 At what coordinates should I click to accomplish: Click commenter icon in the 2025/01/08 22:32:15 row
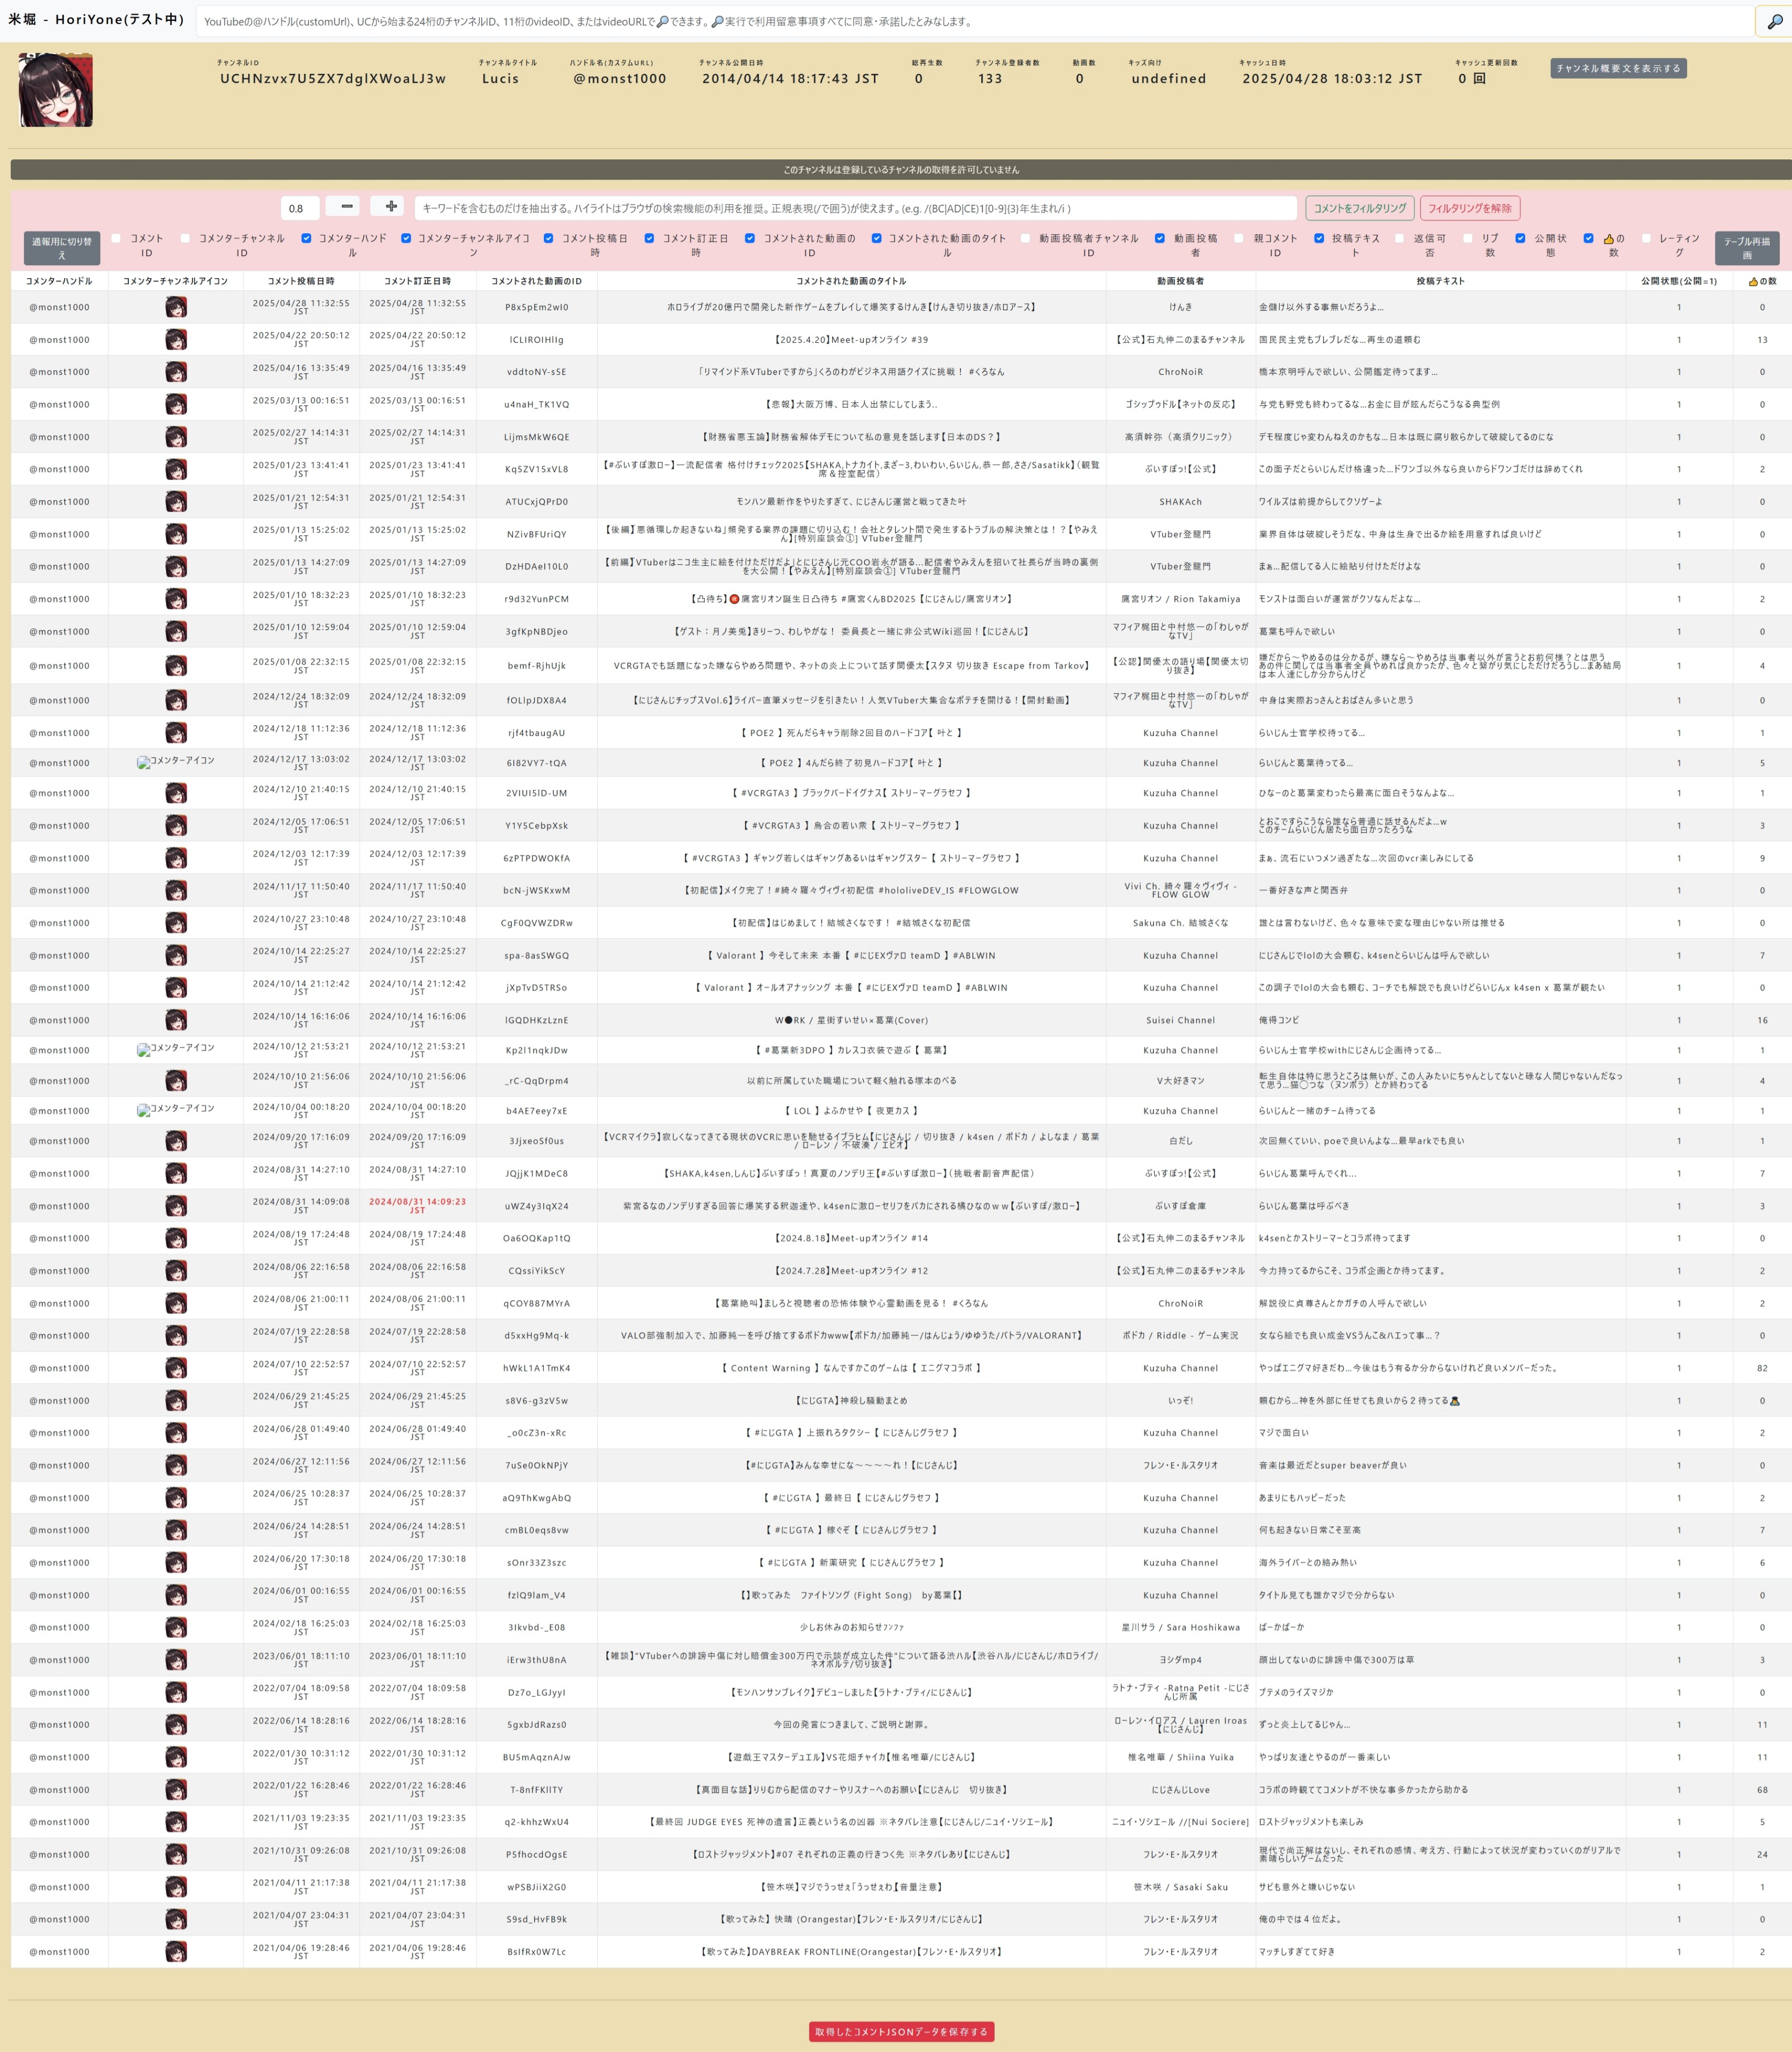[x=176, y=666]
